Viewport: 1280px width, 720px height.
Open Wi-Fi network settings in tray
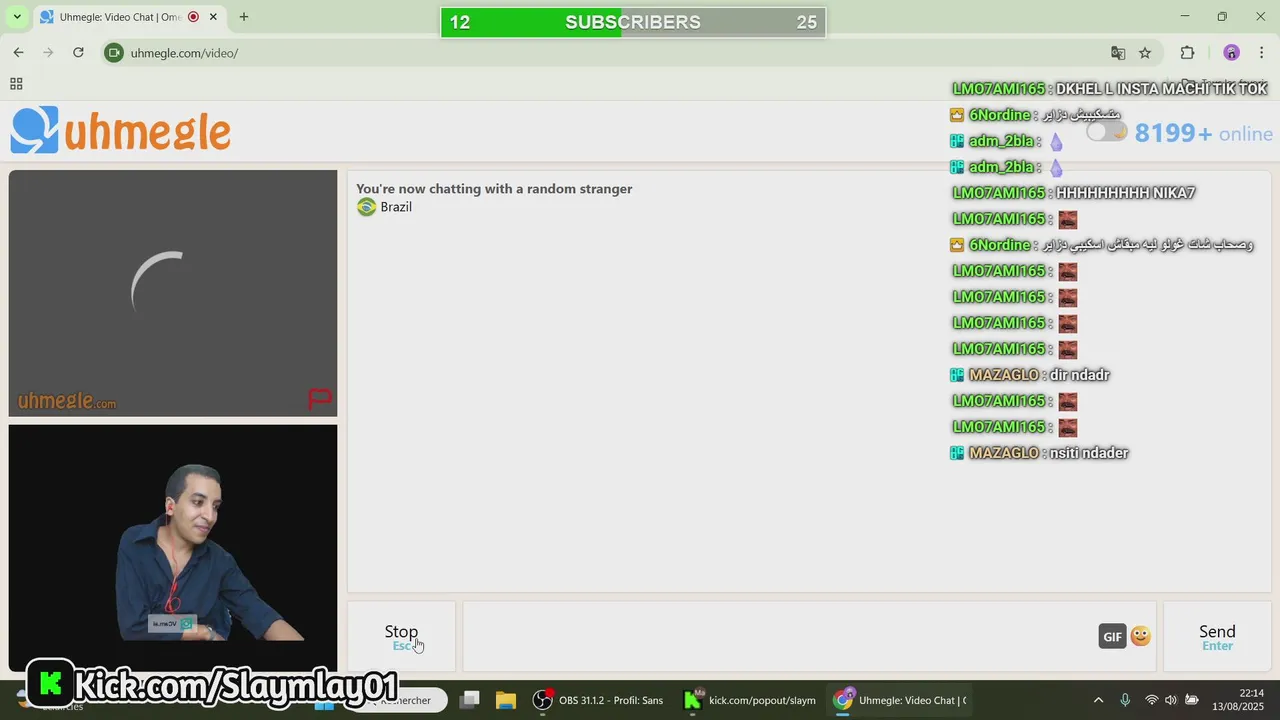tap(1151, 700)
